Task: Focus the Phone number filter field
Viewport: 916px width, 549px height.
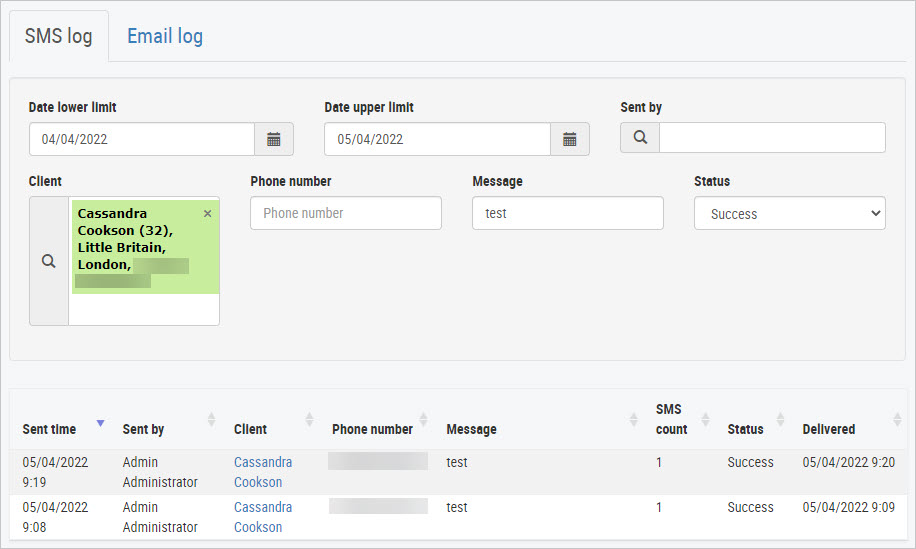Action: click(x=346, y=213)
